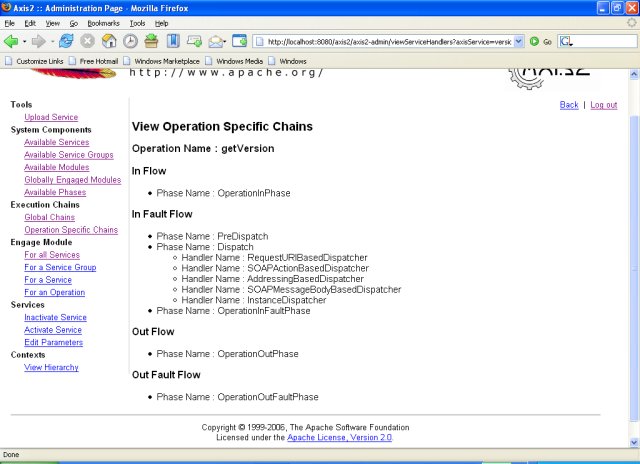Open the Global Chains link
This screenshot has width=640, height=464.
point(49,217)
